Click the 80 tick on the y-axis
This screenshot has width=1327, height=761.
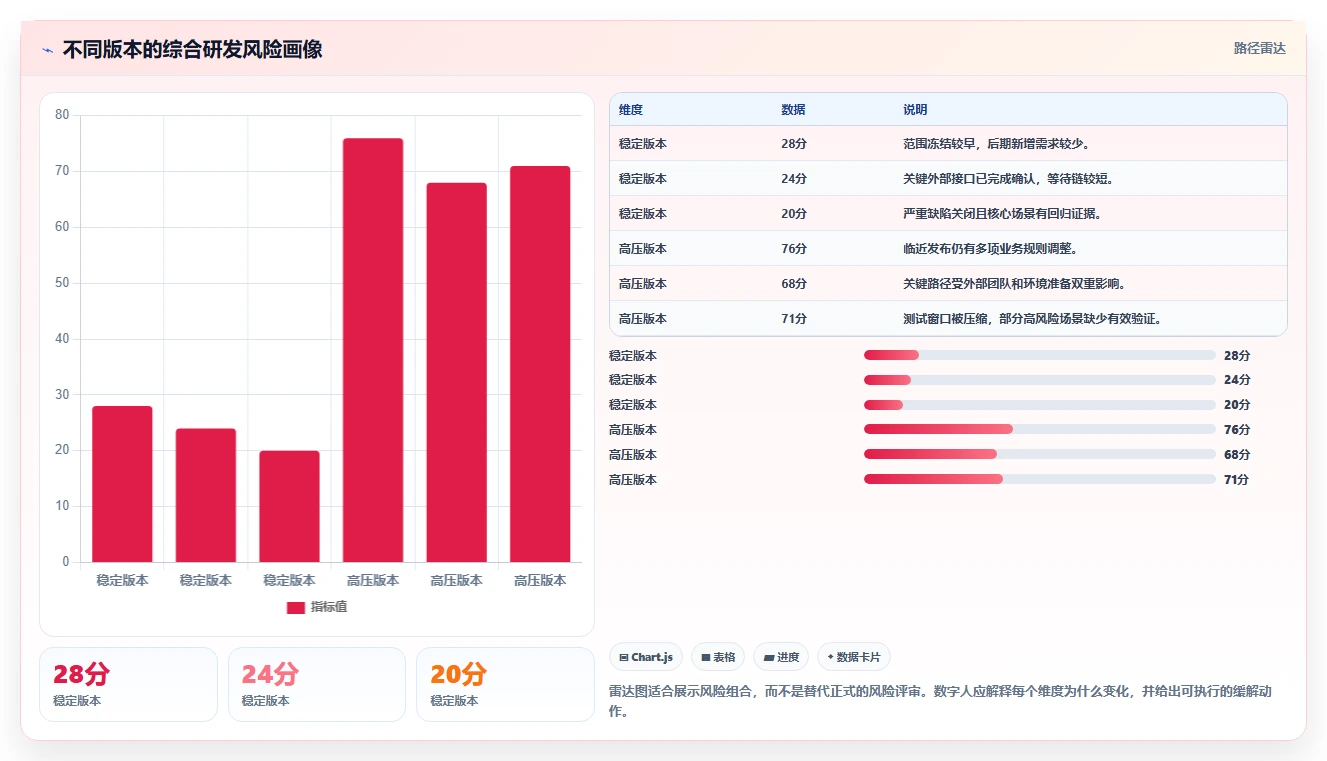(x=62, y=115)
